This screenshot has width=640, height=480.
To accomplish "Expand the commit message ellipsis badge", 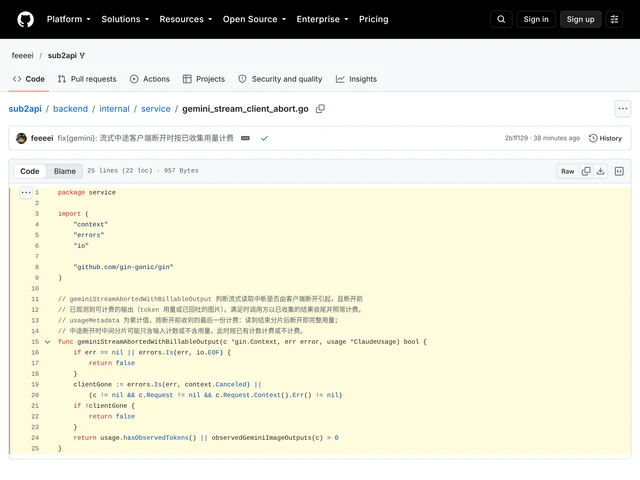I will 245,138.
